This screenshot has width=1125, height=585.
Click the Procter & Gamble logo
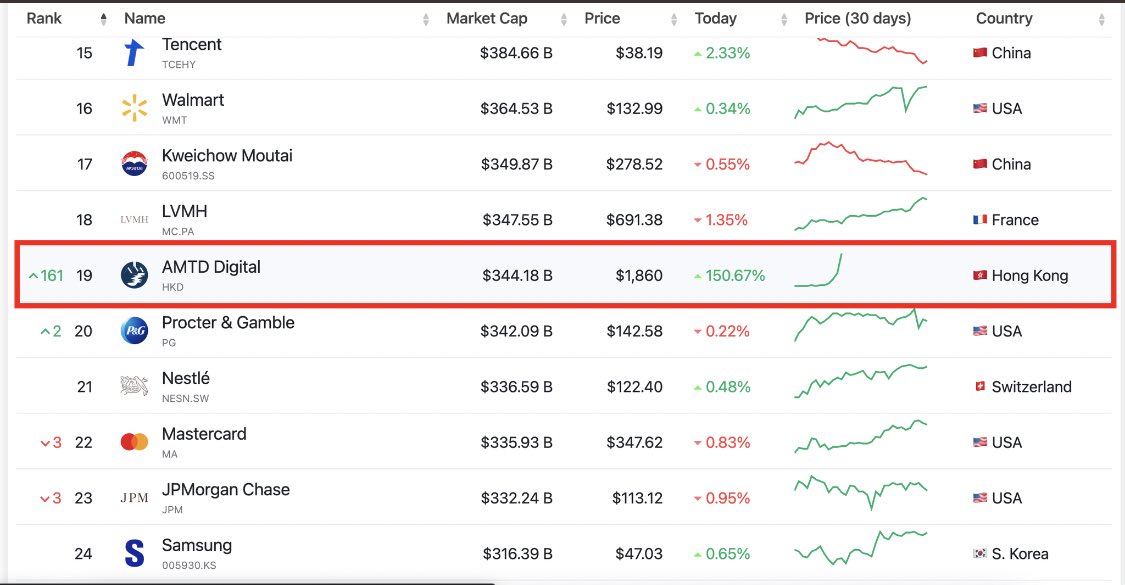[134, 331]
